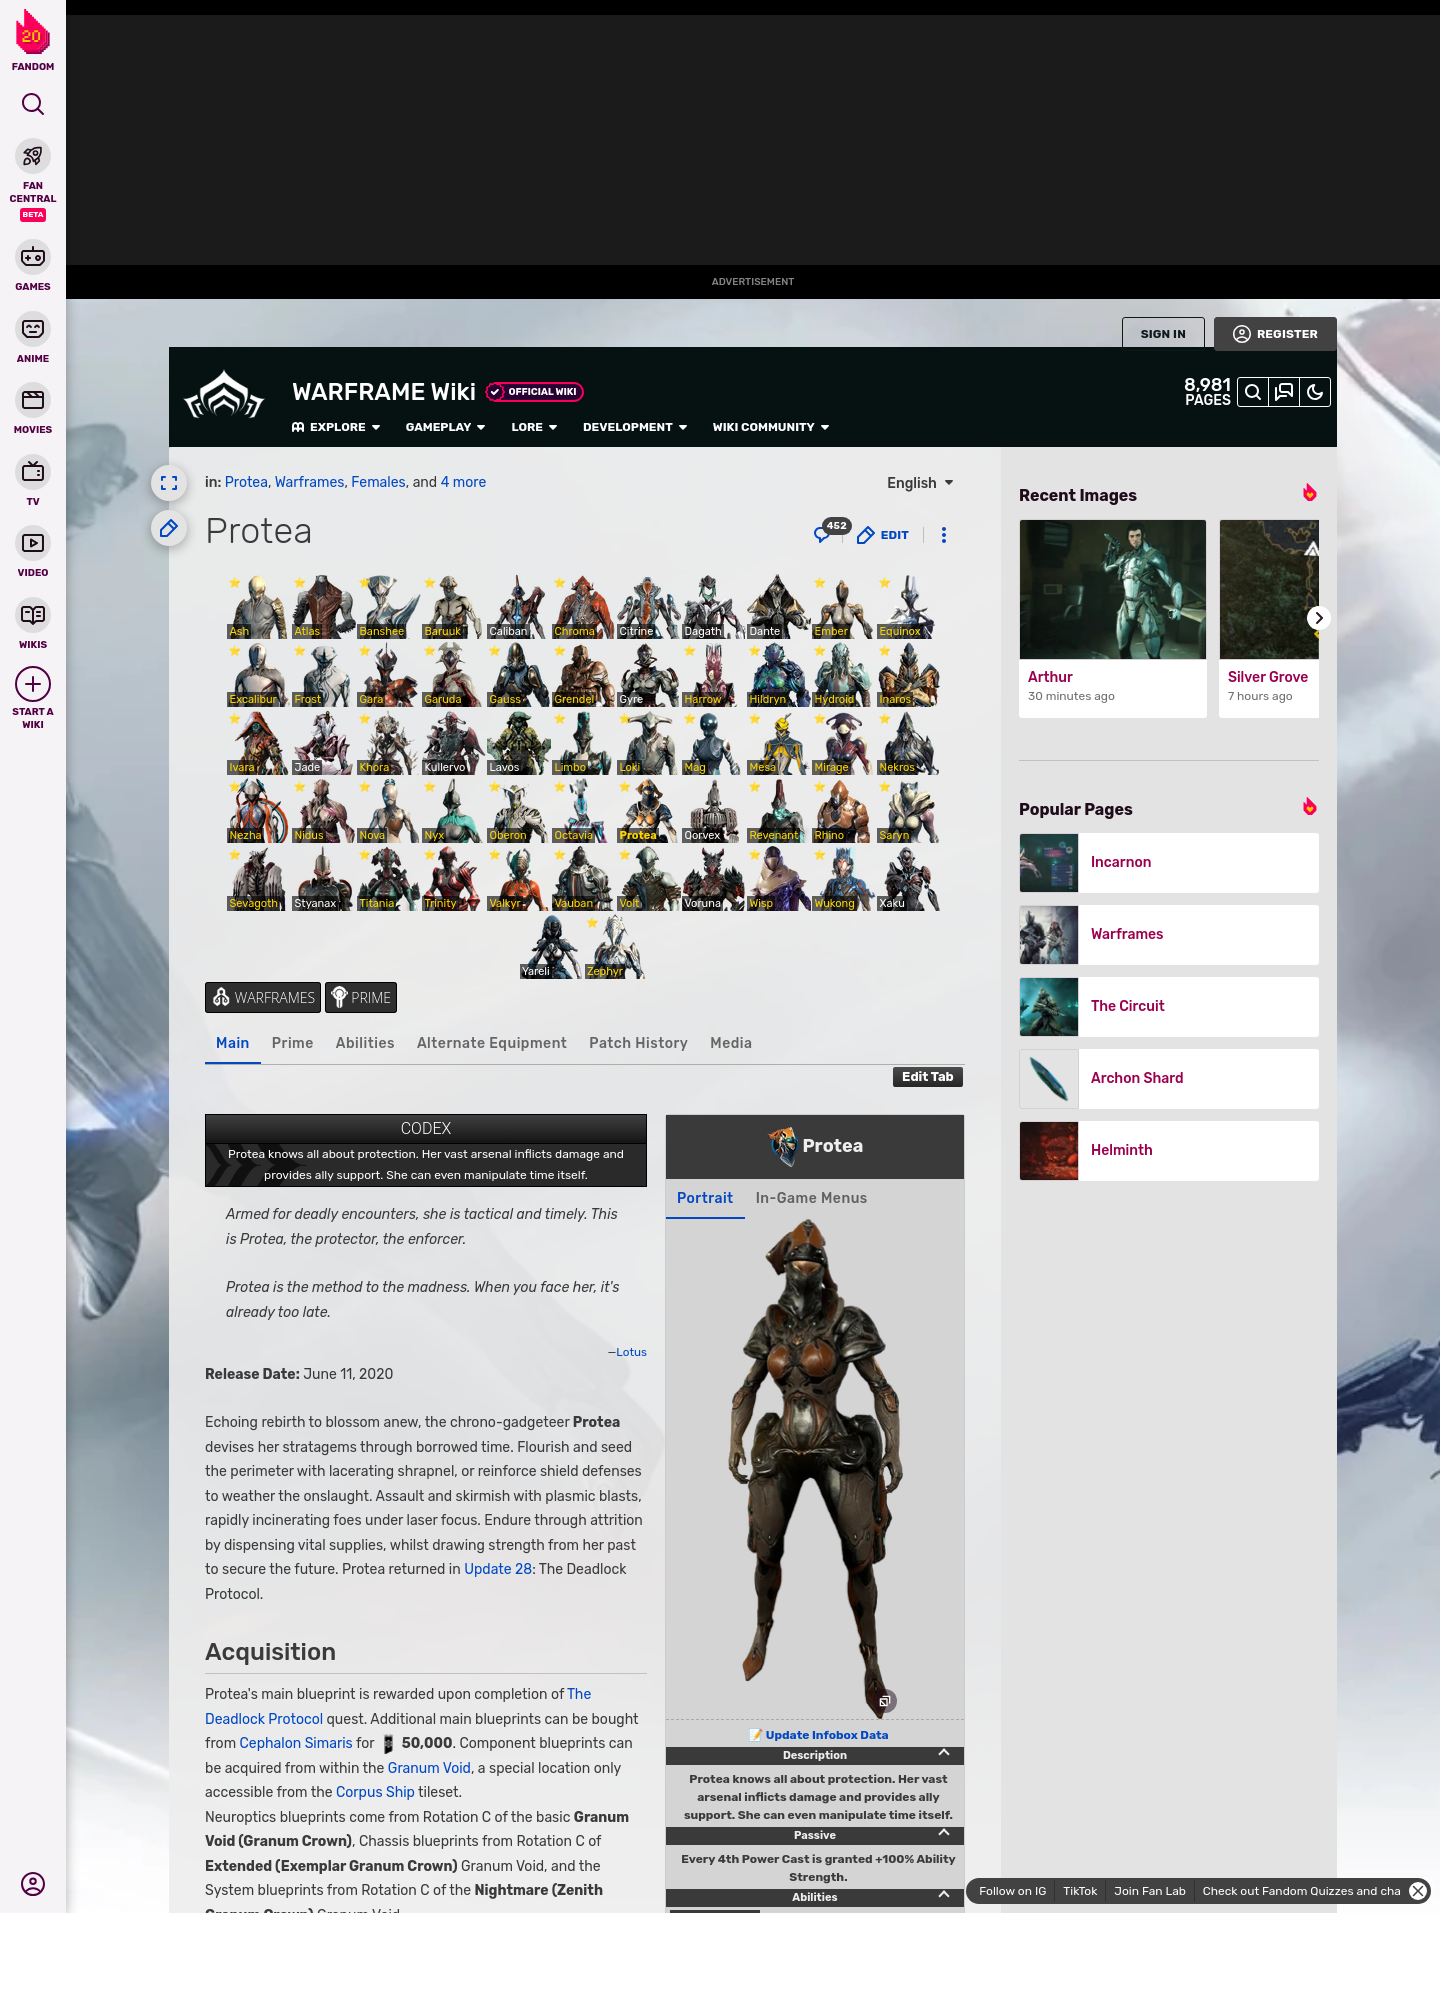The height and width of the screenshot is (2000, 1440).
Task: Open Fan Central rocket icon
Action: point(33,156)
